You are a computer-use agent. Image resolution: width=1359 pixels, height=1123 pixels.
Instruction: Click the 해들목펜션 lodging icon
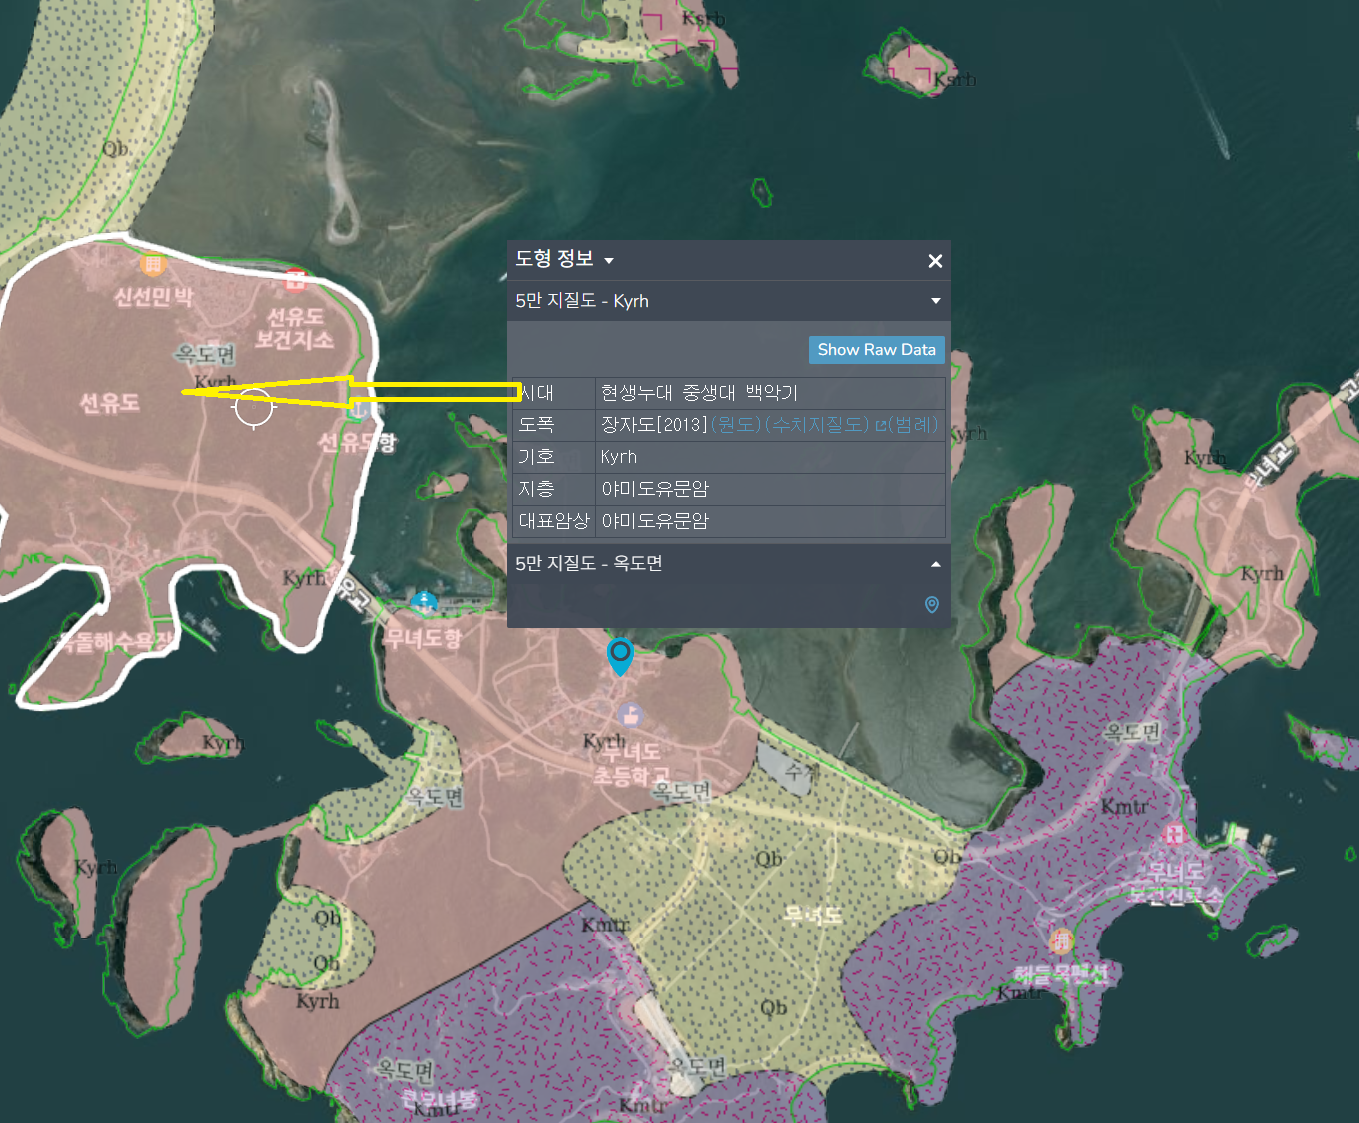tap(1061, 941)
